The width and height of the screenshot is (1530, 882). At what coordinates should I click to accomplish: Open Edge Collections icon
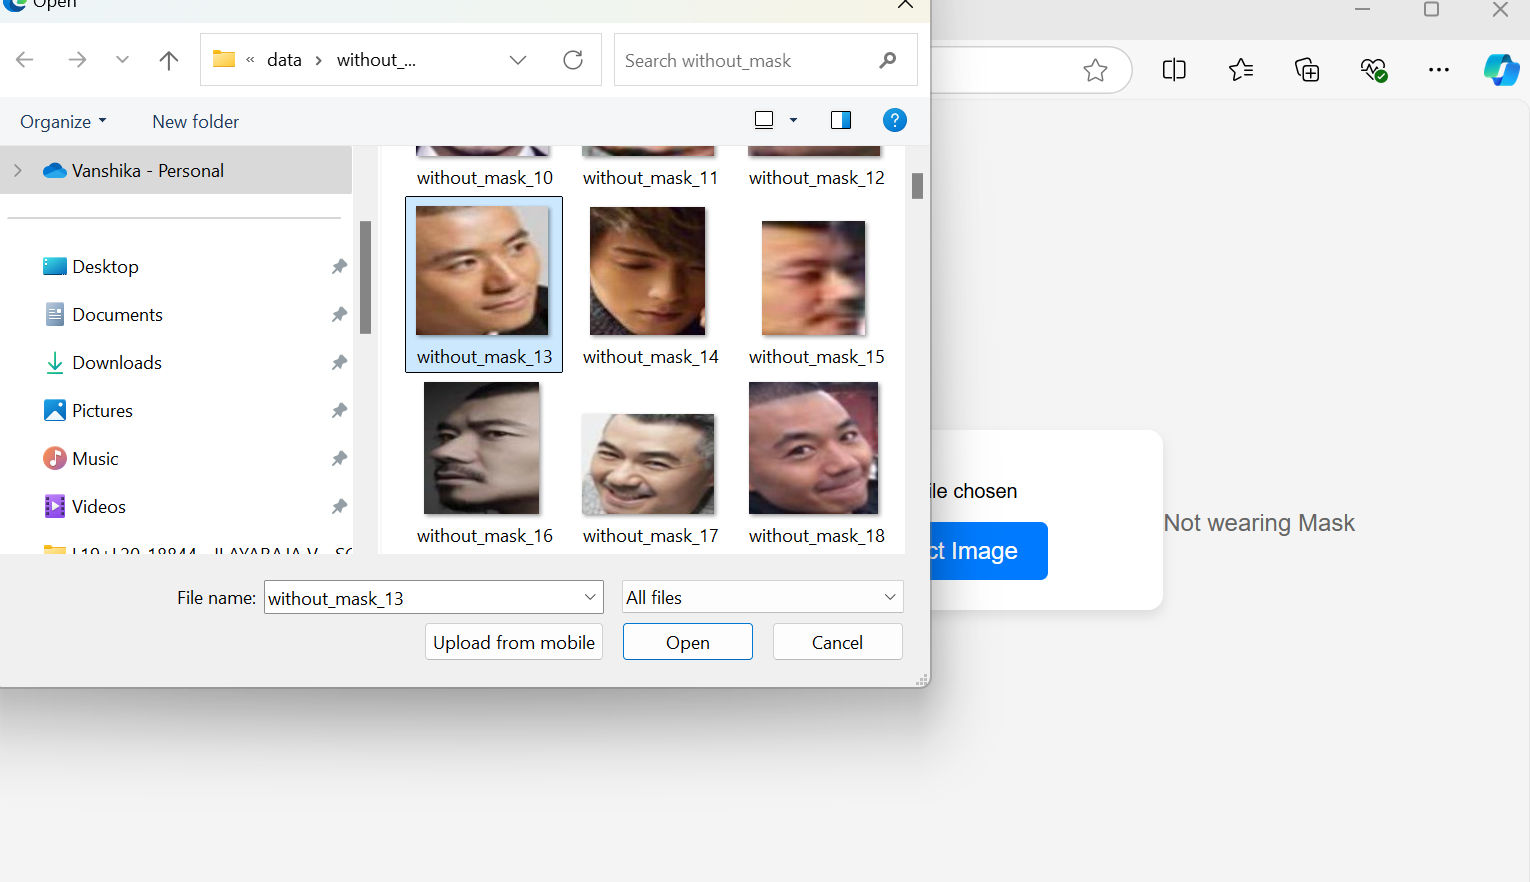point(1307,70)
